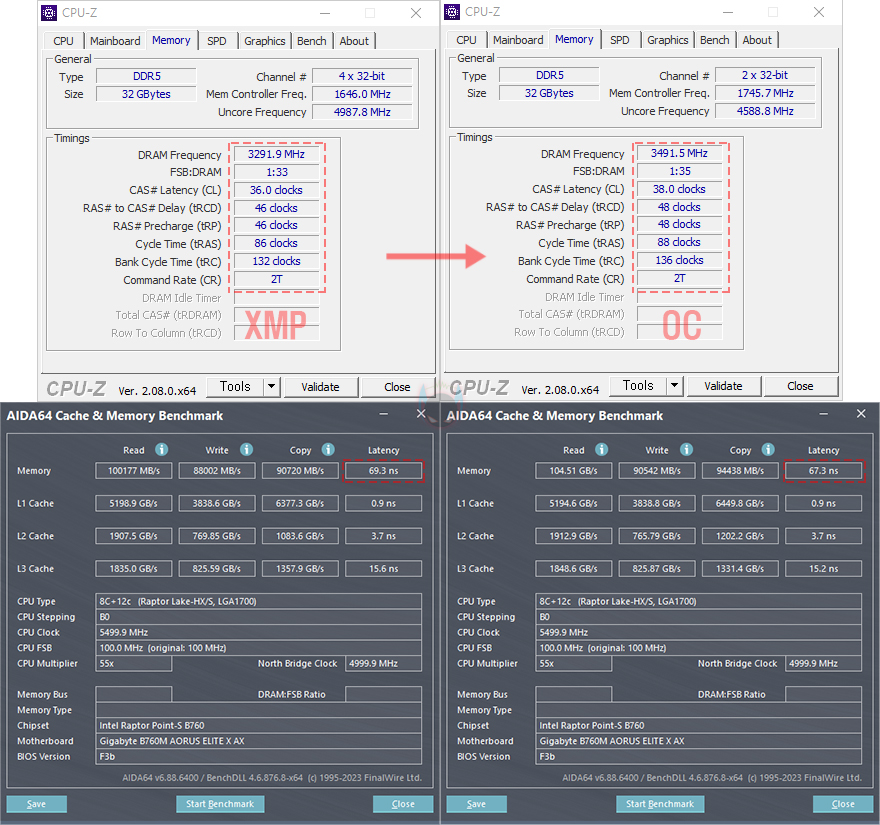Open About tab in right CPU-Z

click(757, 40)
